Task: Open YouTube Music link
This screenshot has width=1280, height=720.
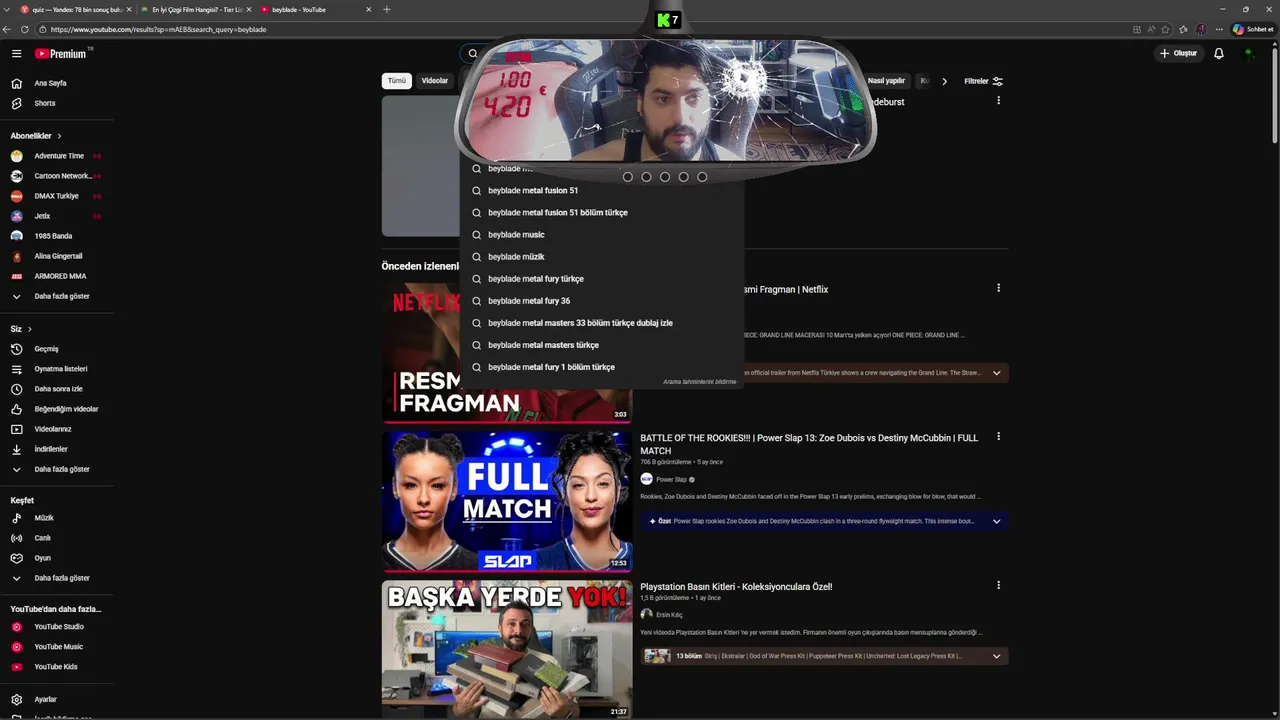Action: 57,647
